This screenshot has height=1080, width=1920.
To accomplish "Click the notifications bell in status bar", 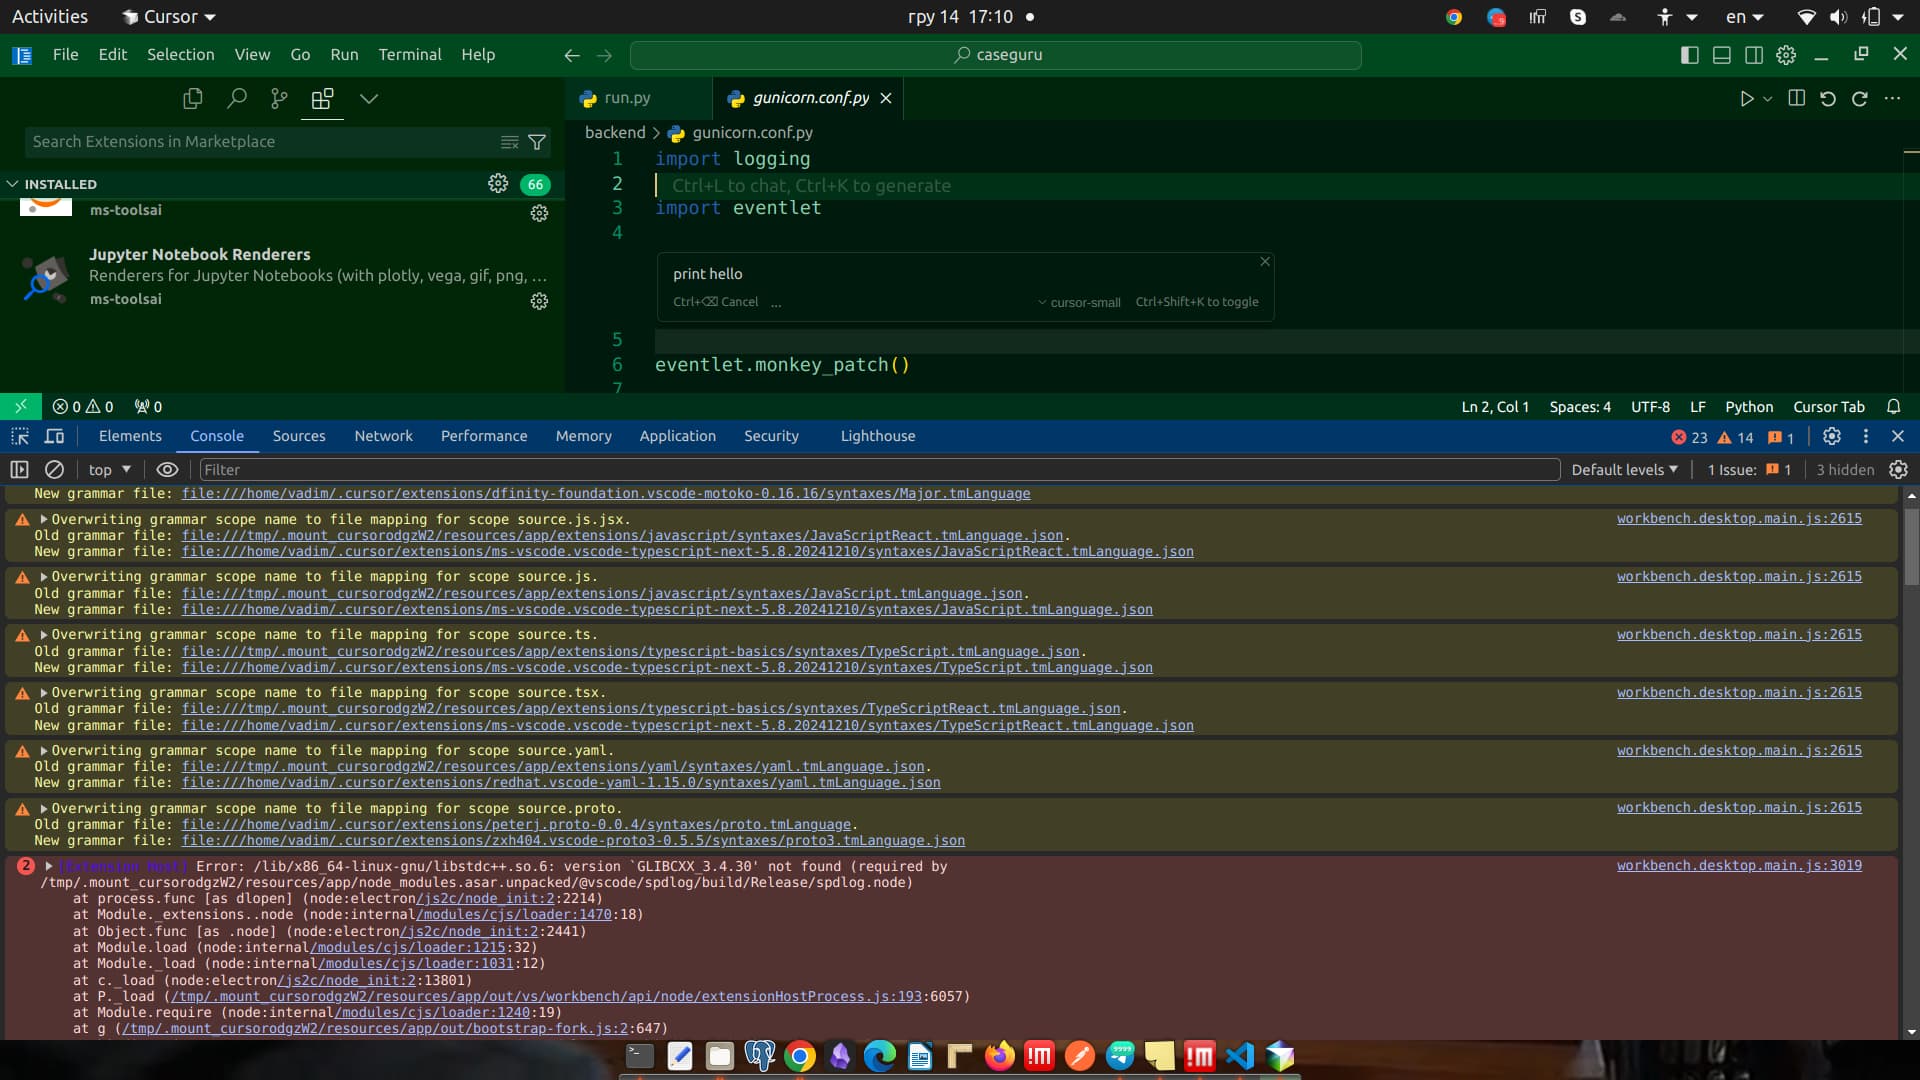I will [x=1893, y=406].
